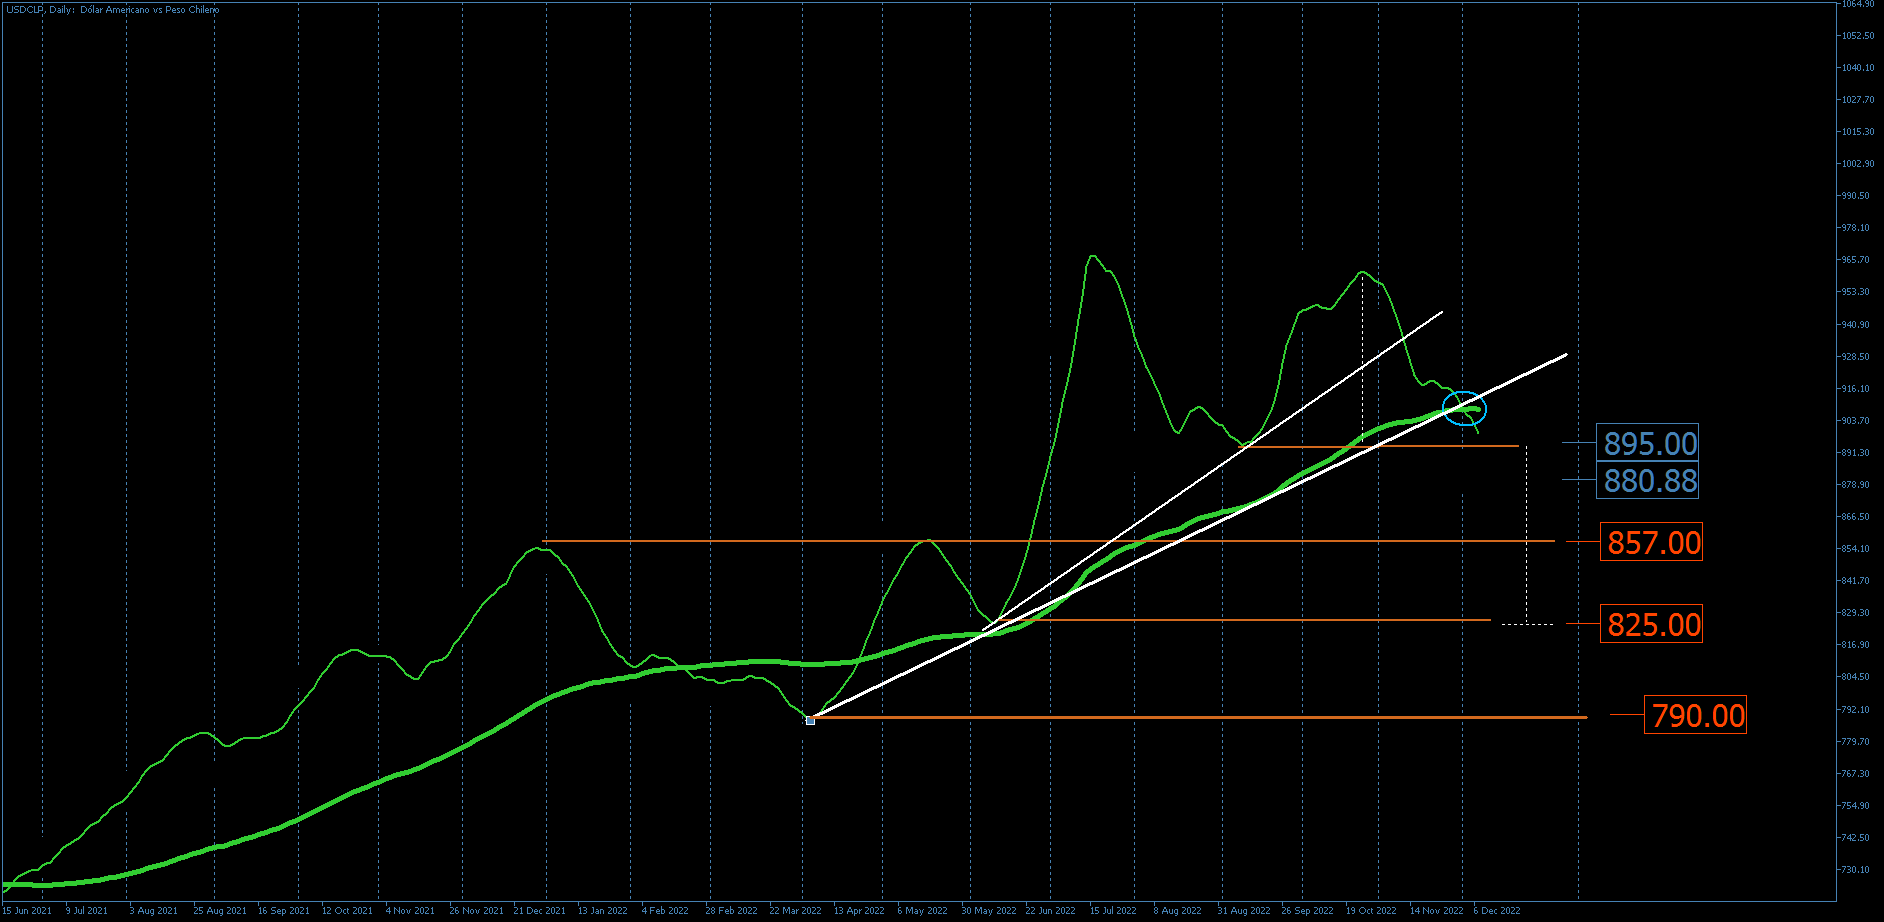This screenshot has height=922, width=1884.
Task: Select the 825.00 orange price label
Action: point(1653,624)
